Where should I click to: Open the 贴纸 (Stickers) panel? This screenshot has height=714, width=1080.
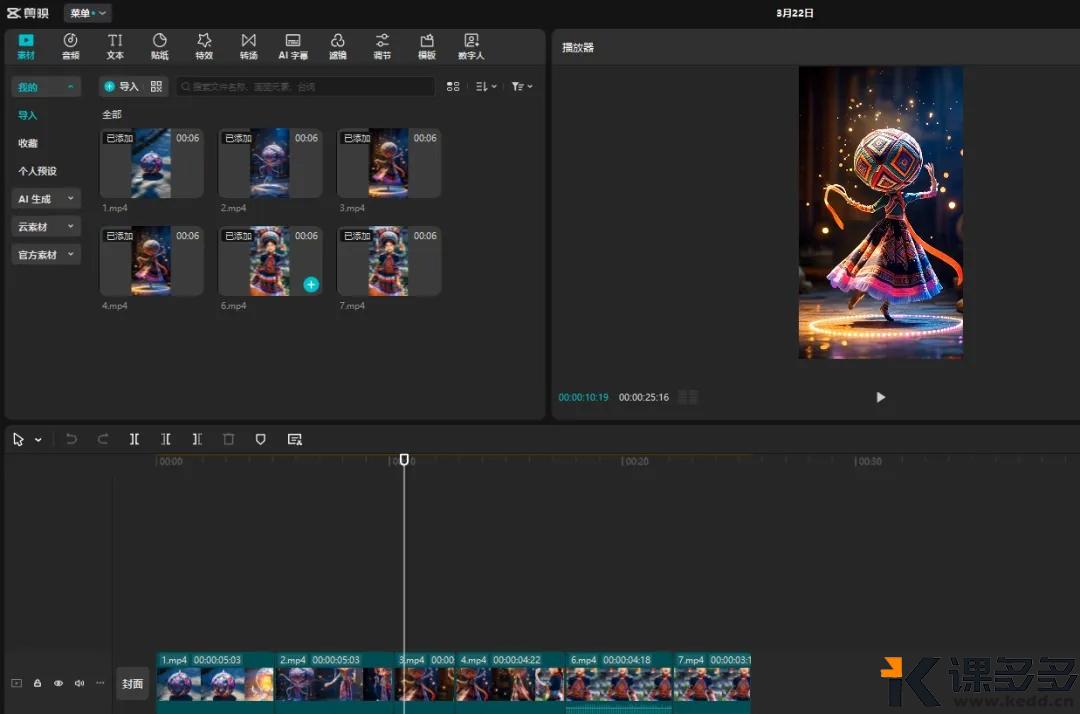[160, 46]
